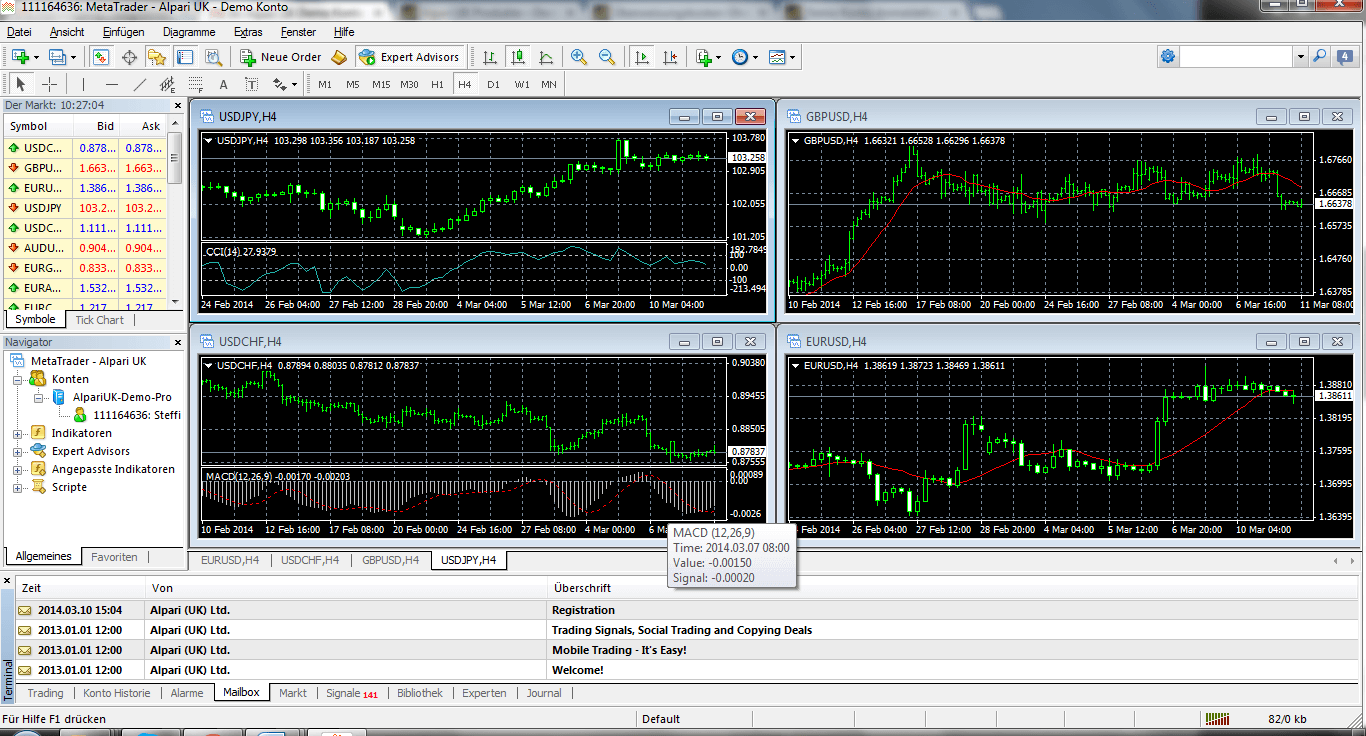Collapse the Konten tree node
The width and height of the screenshot is (1366, 736).
(17, 379)
